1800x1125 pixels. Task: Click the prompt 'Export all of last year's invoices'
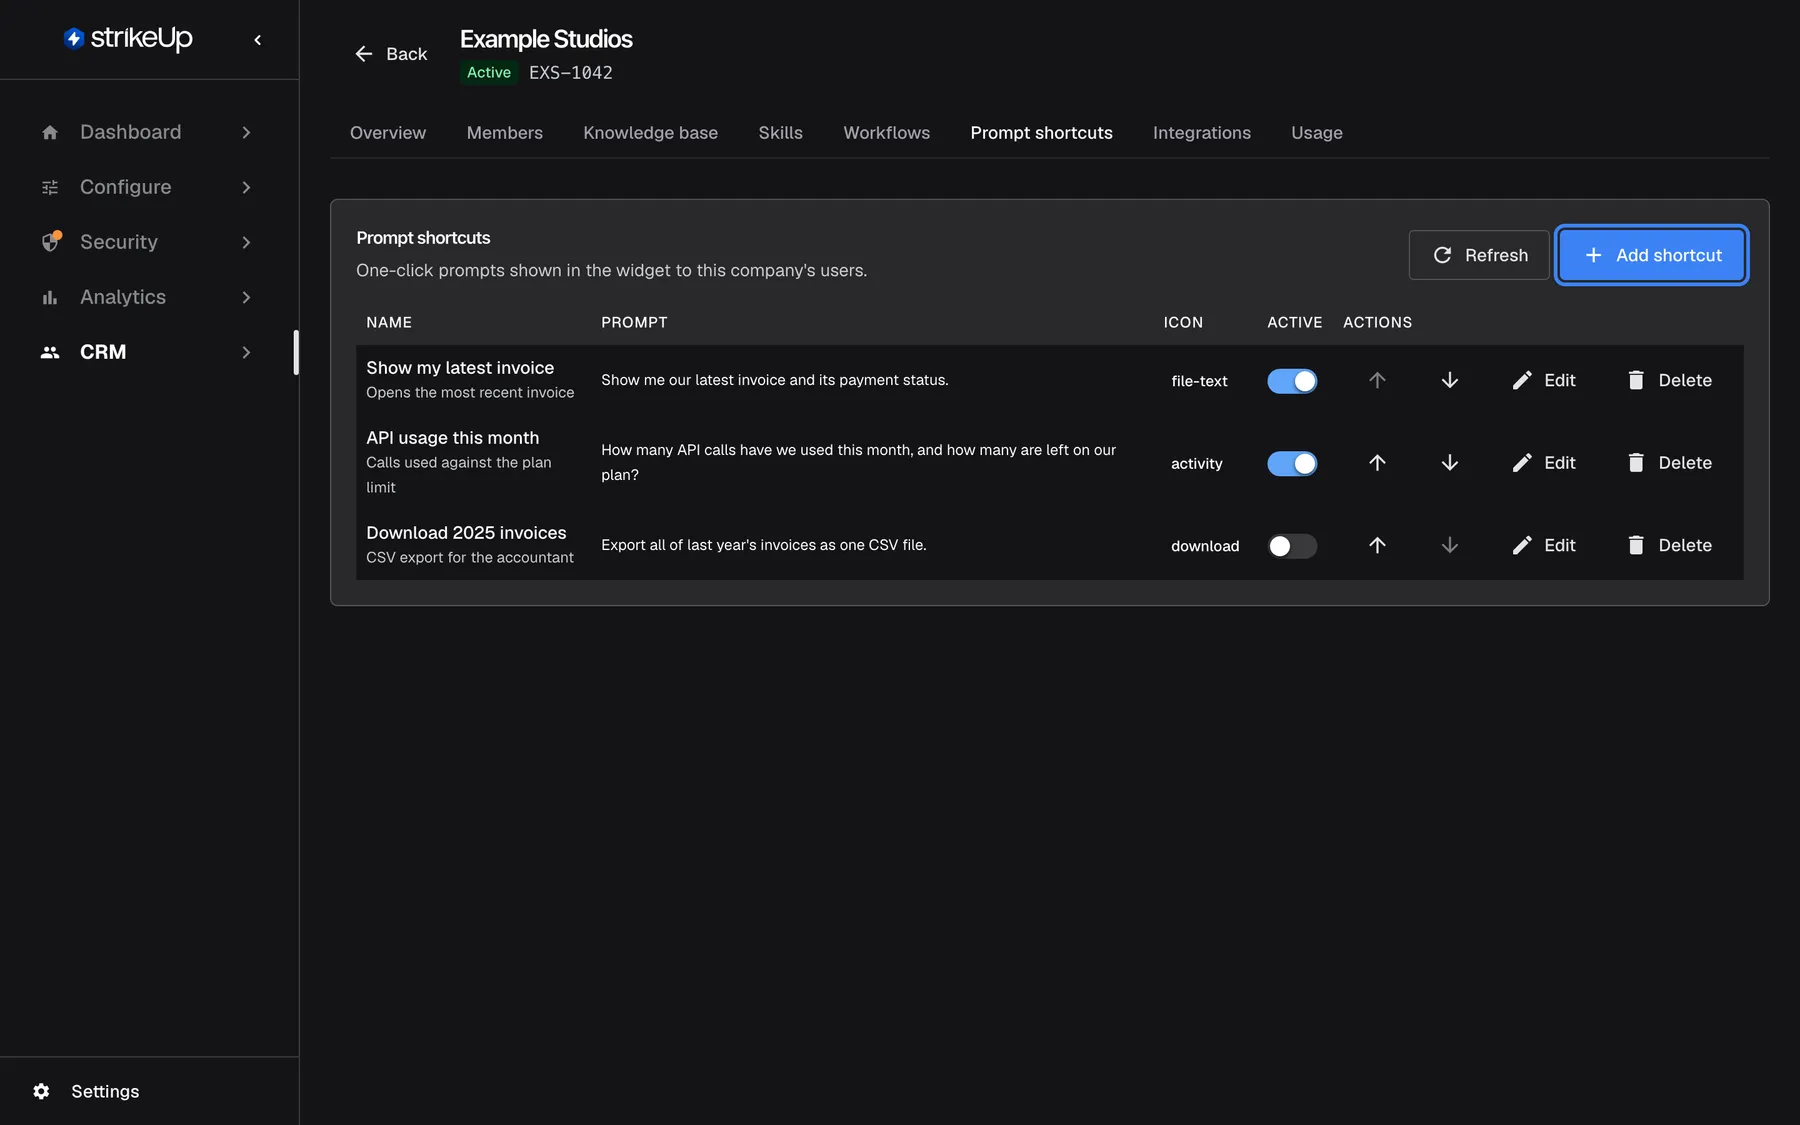click(764, 545)
